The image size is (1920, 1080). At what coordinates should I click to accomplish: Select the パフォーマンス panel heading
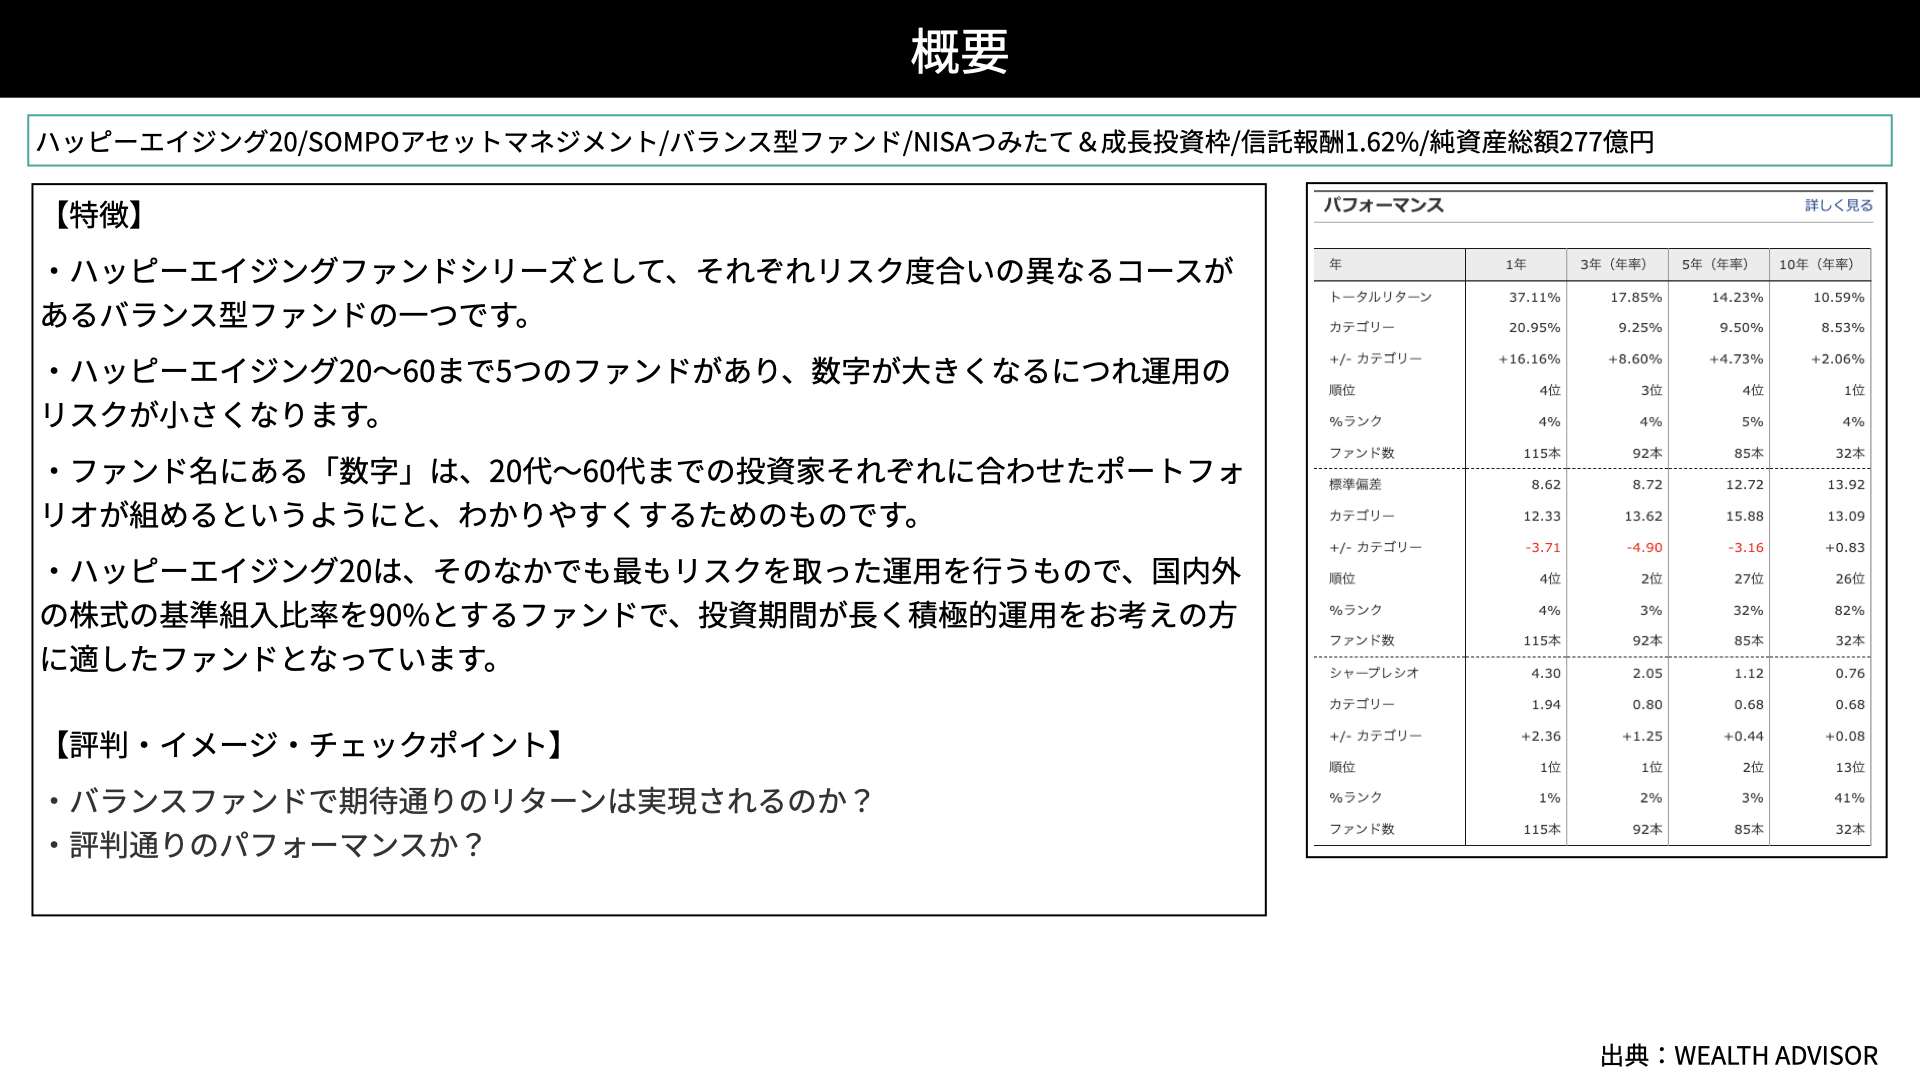point(1384,205)
